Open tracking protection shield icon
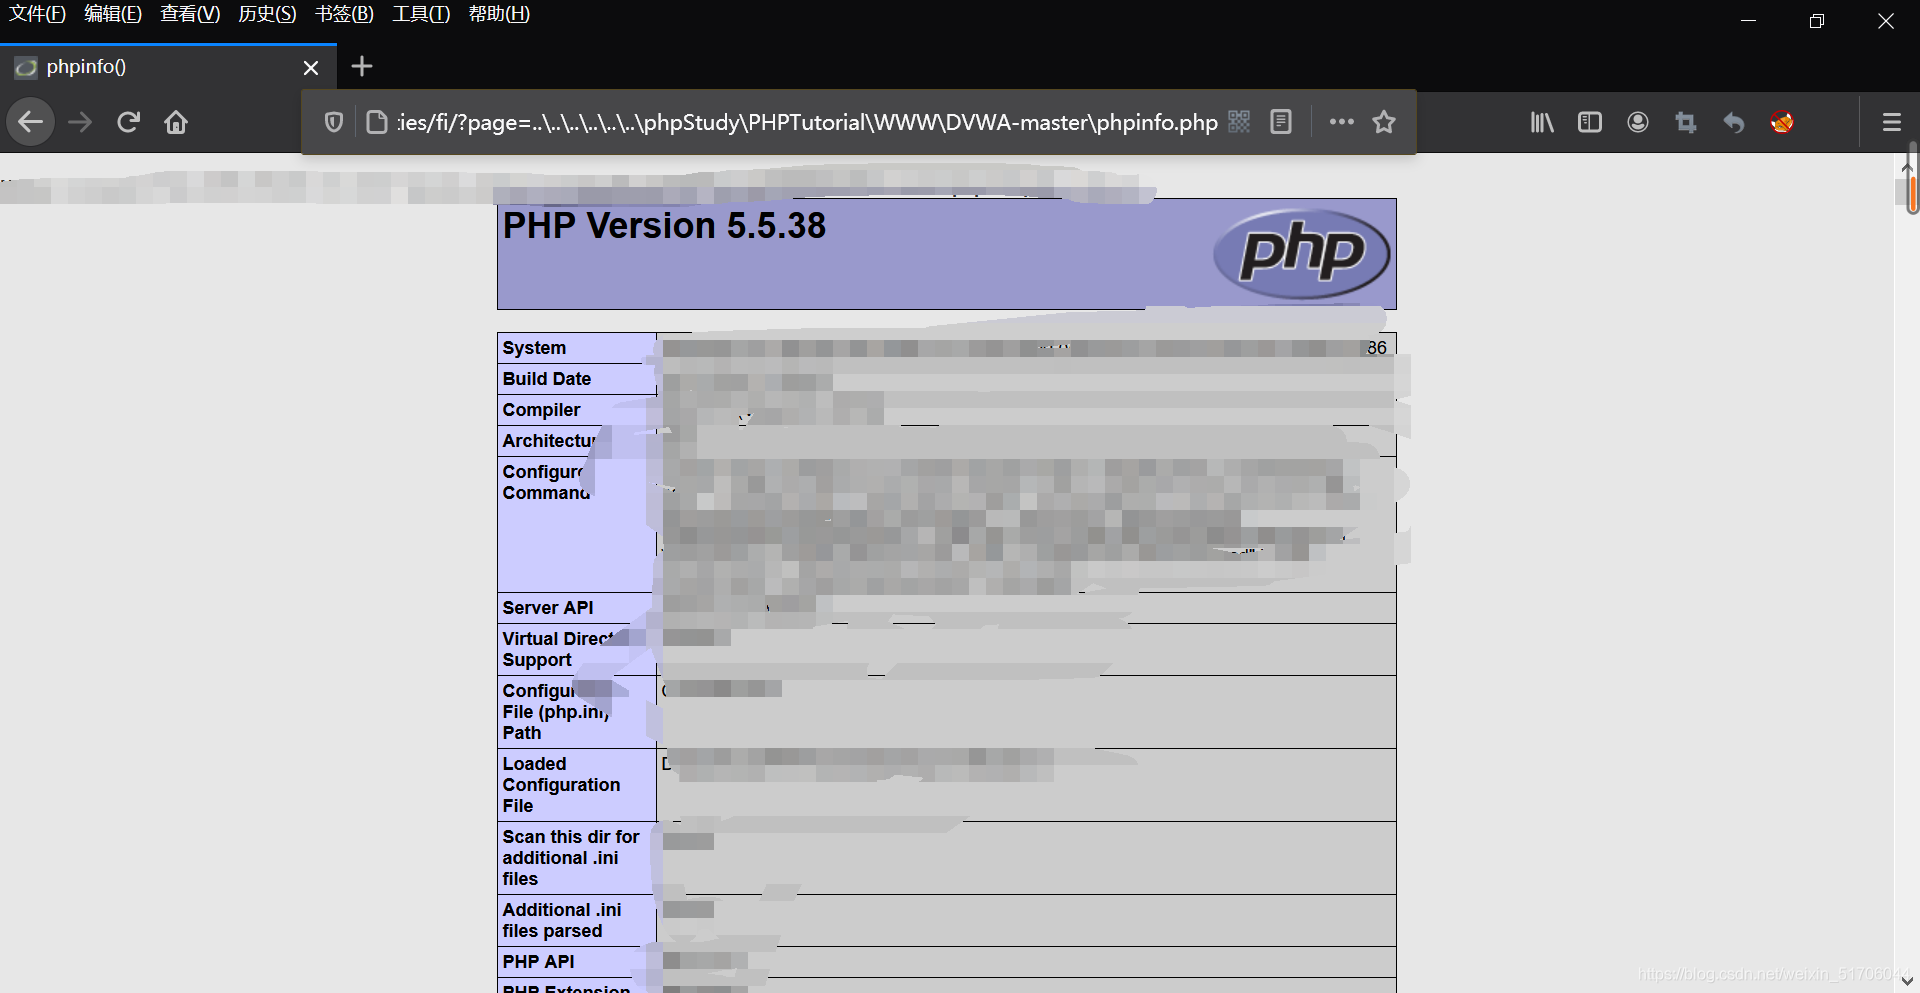This screenshot has width=1920, height=993. pos(334,122)
